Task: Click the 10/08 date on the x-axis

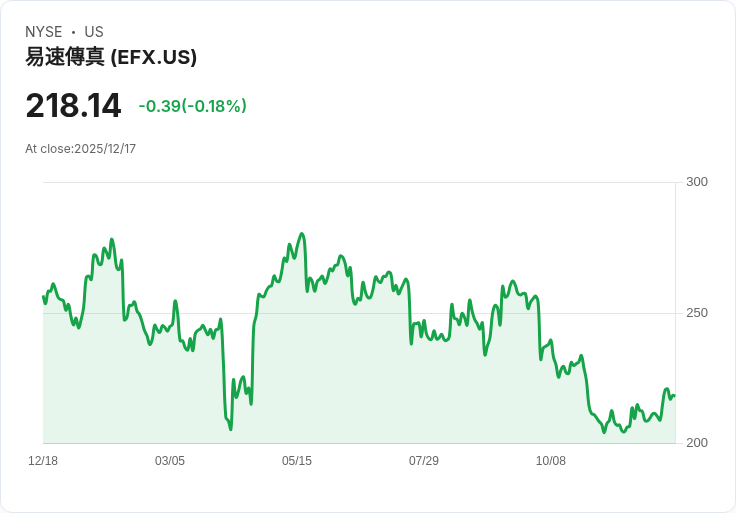Action: 551,461
